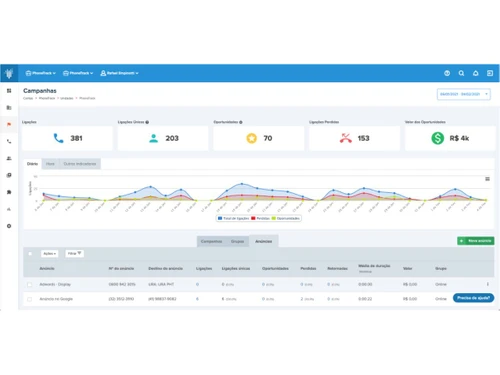This screenshot has height=375, width=500.
Task: Click the Perdidas column header
Action: click(x=308, y=268)
